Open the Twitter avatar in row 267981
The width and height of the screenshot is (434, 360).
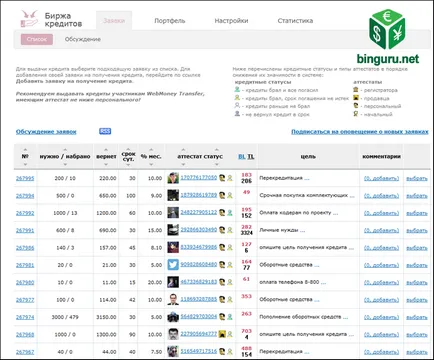pos(173,265)
